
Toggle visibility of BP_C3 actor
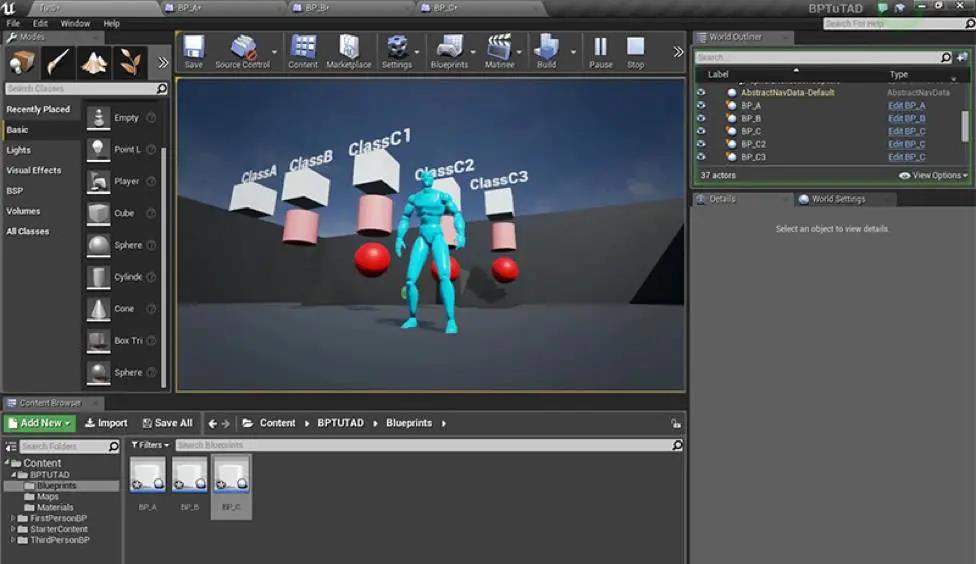702,157
